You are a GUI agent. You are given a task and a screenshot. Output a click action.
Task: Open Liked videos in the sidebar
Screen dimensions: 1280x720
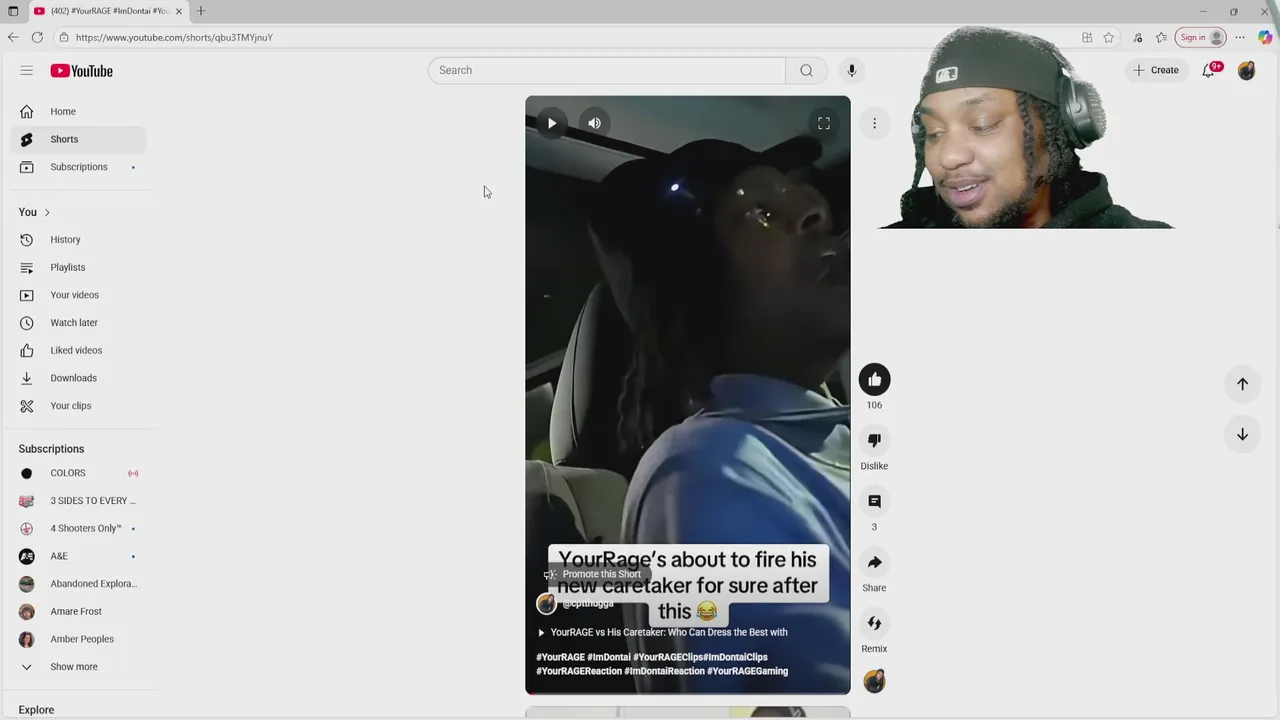pyautogui.click(x=79, y=350)
